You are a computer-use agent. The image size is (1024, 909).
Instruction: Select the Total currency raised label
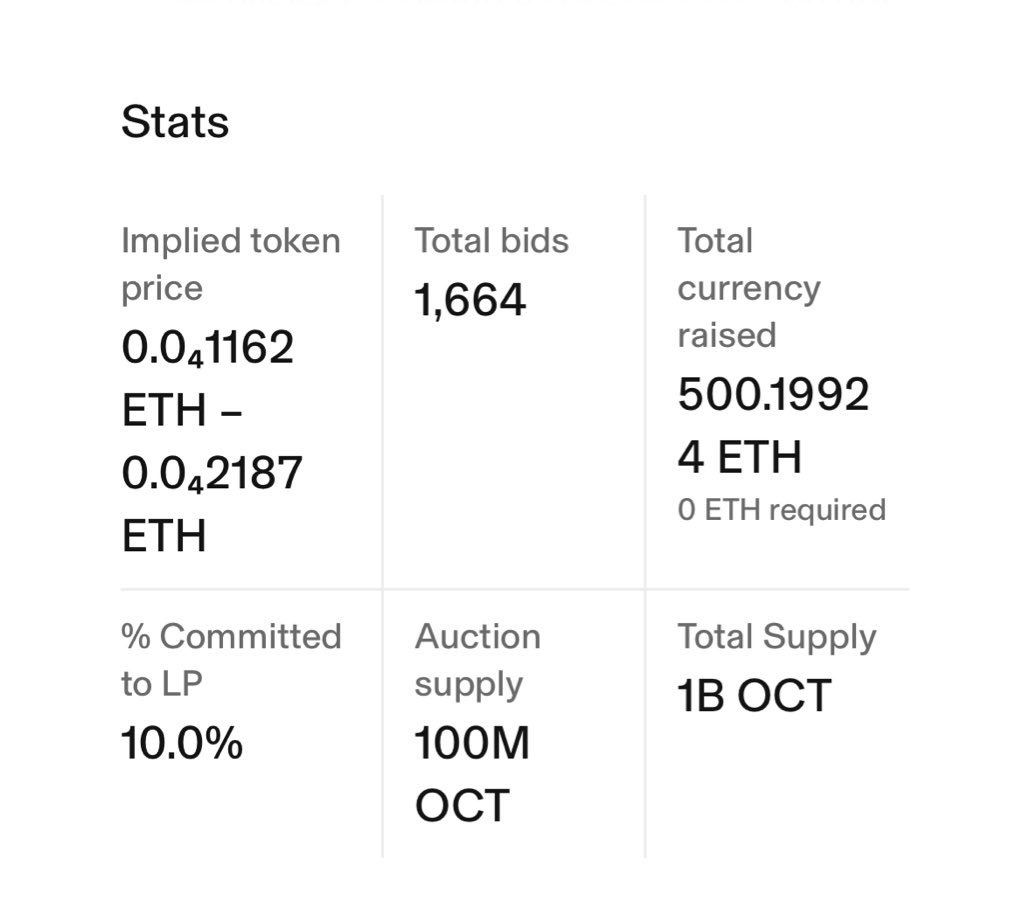coord(749,288)
